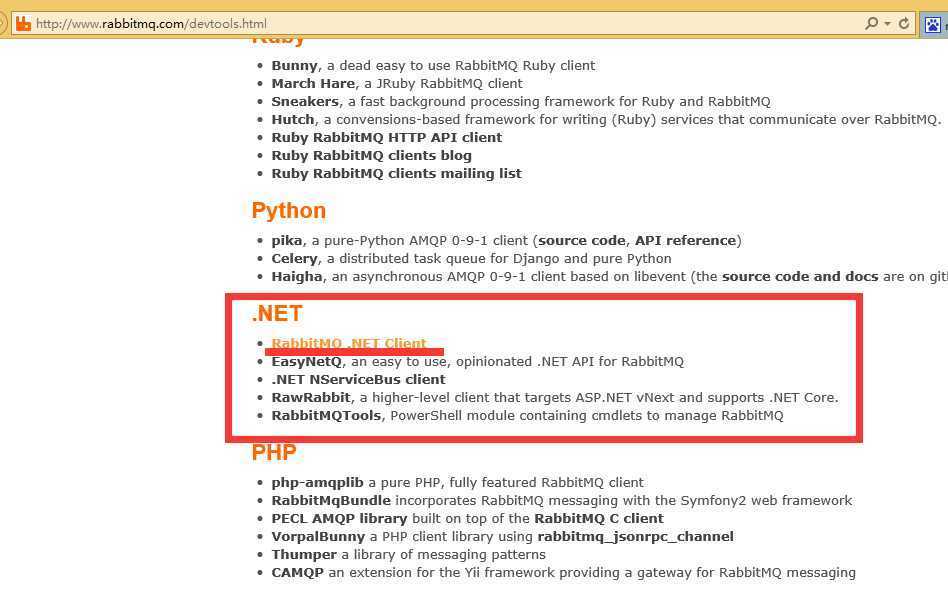
Task: Open the php-amqplib link
Action: (x=317, y=483)
